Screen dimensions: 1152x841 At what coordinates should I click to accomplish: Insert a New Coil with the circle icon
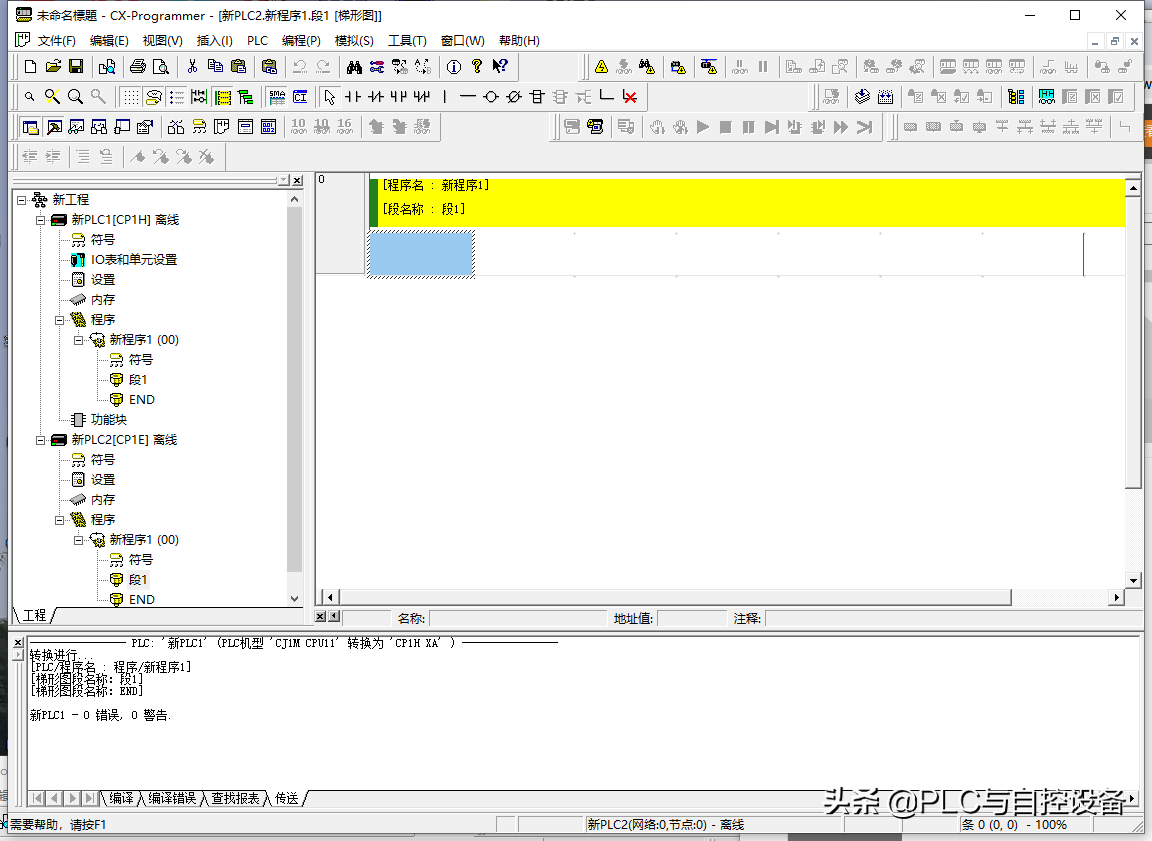pyautogui.click(x=491, y=97)
